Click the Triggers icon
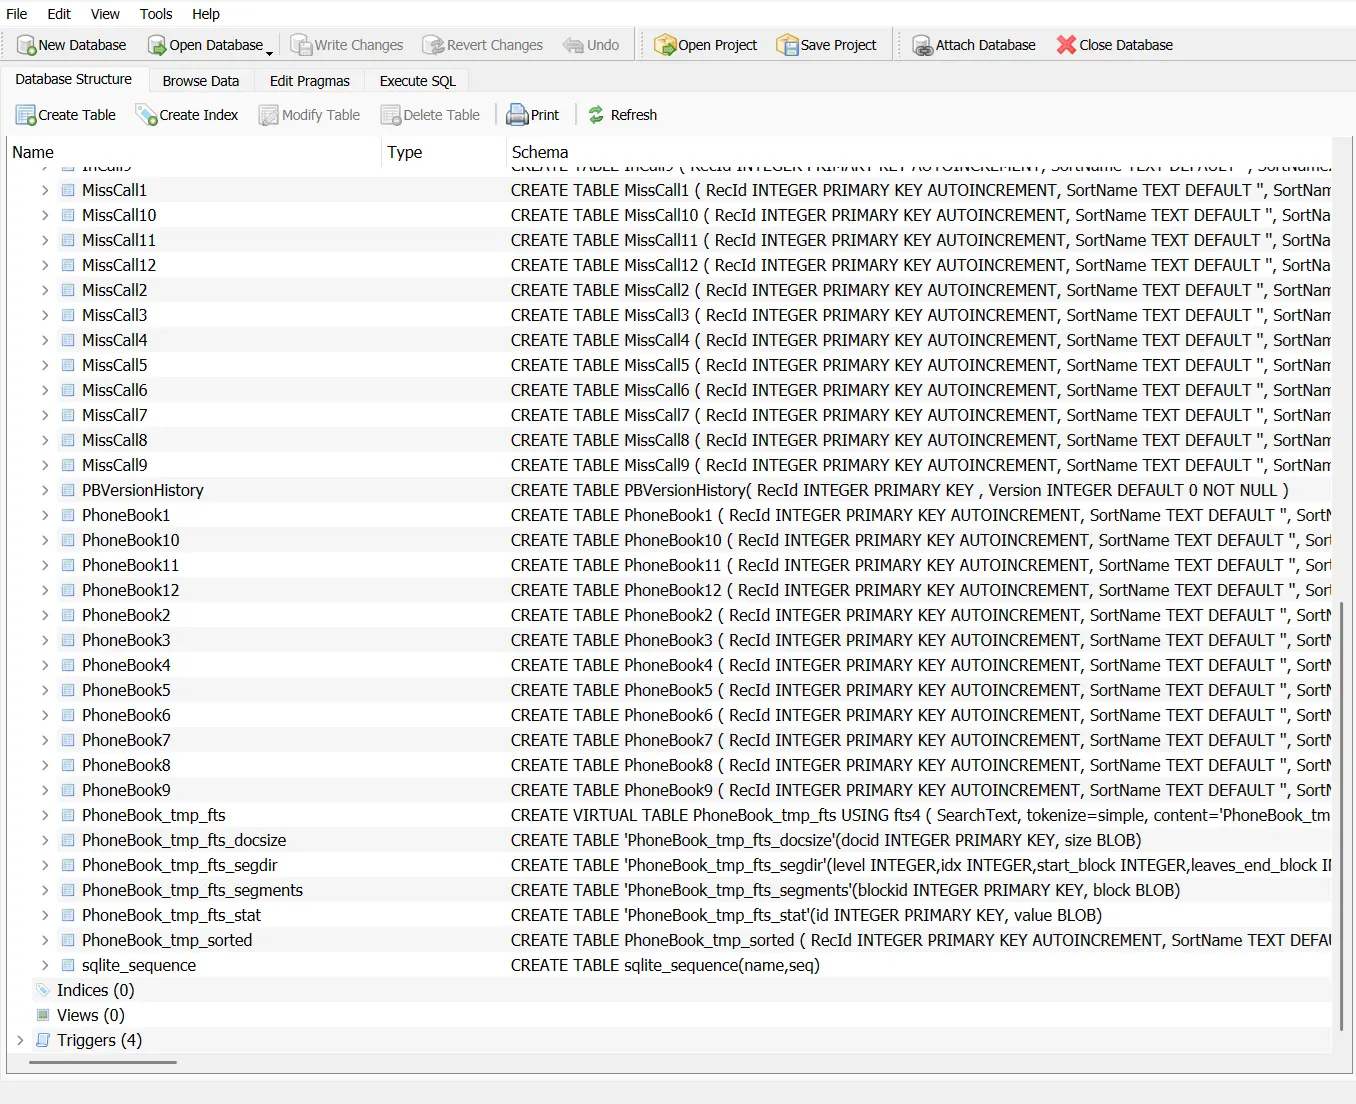The width and height of the screenshot is (1356, 1104). coord(43,1040)
